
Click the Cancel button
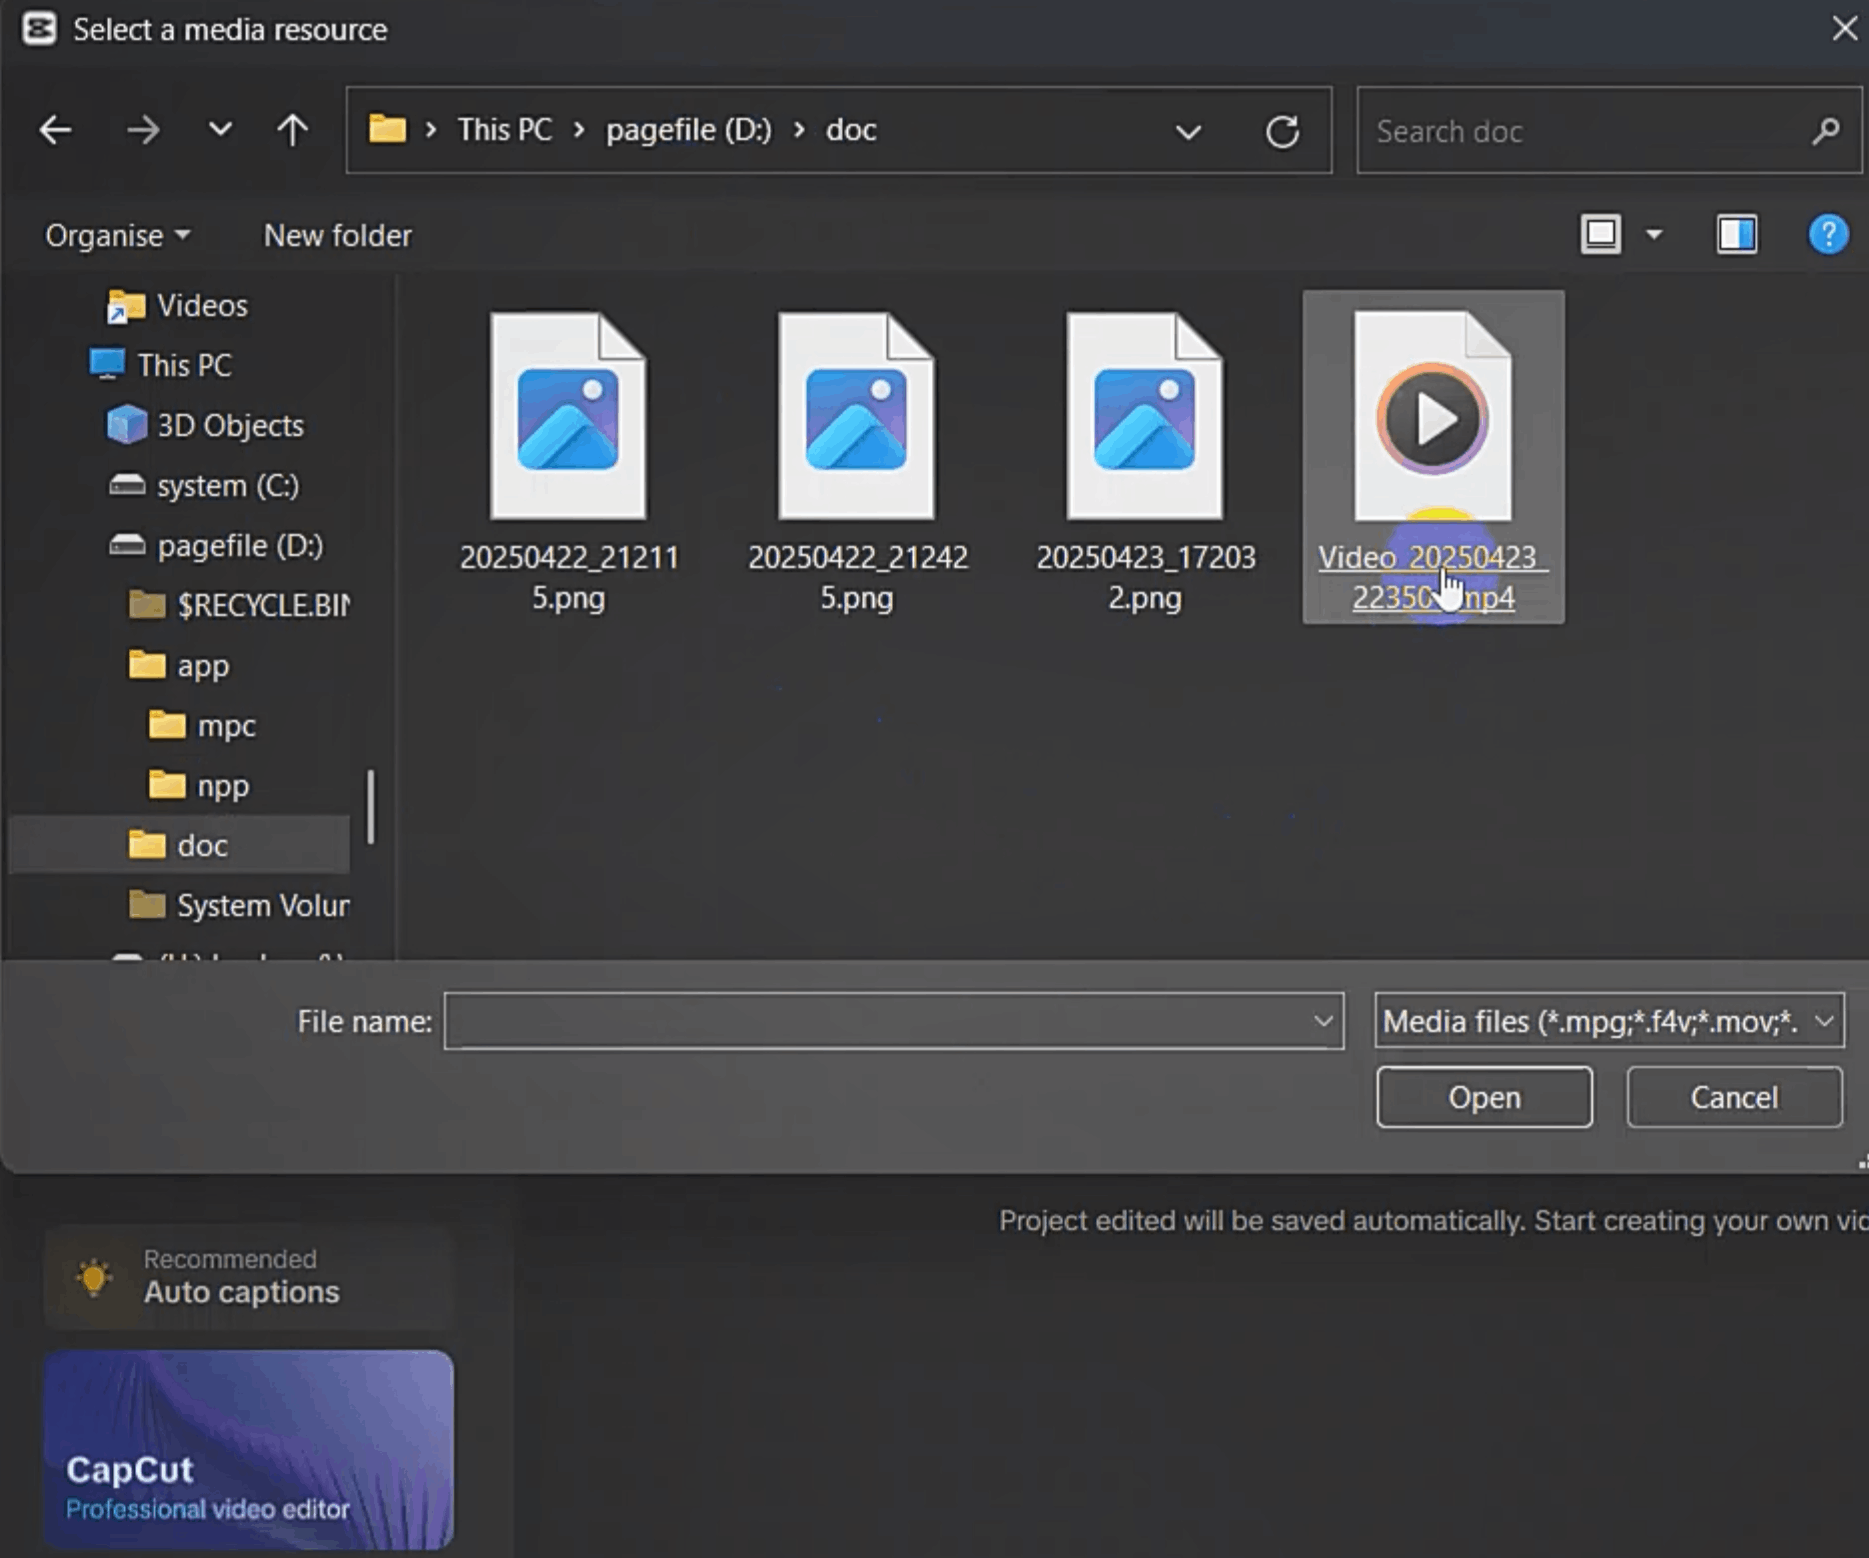click(1733, 1097)
